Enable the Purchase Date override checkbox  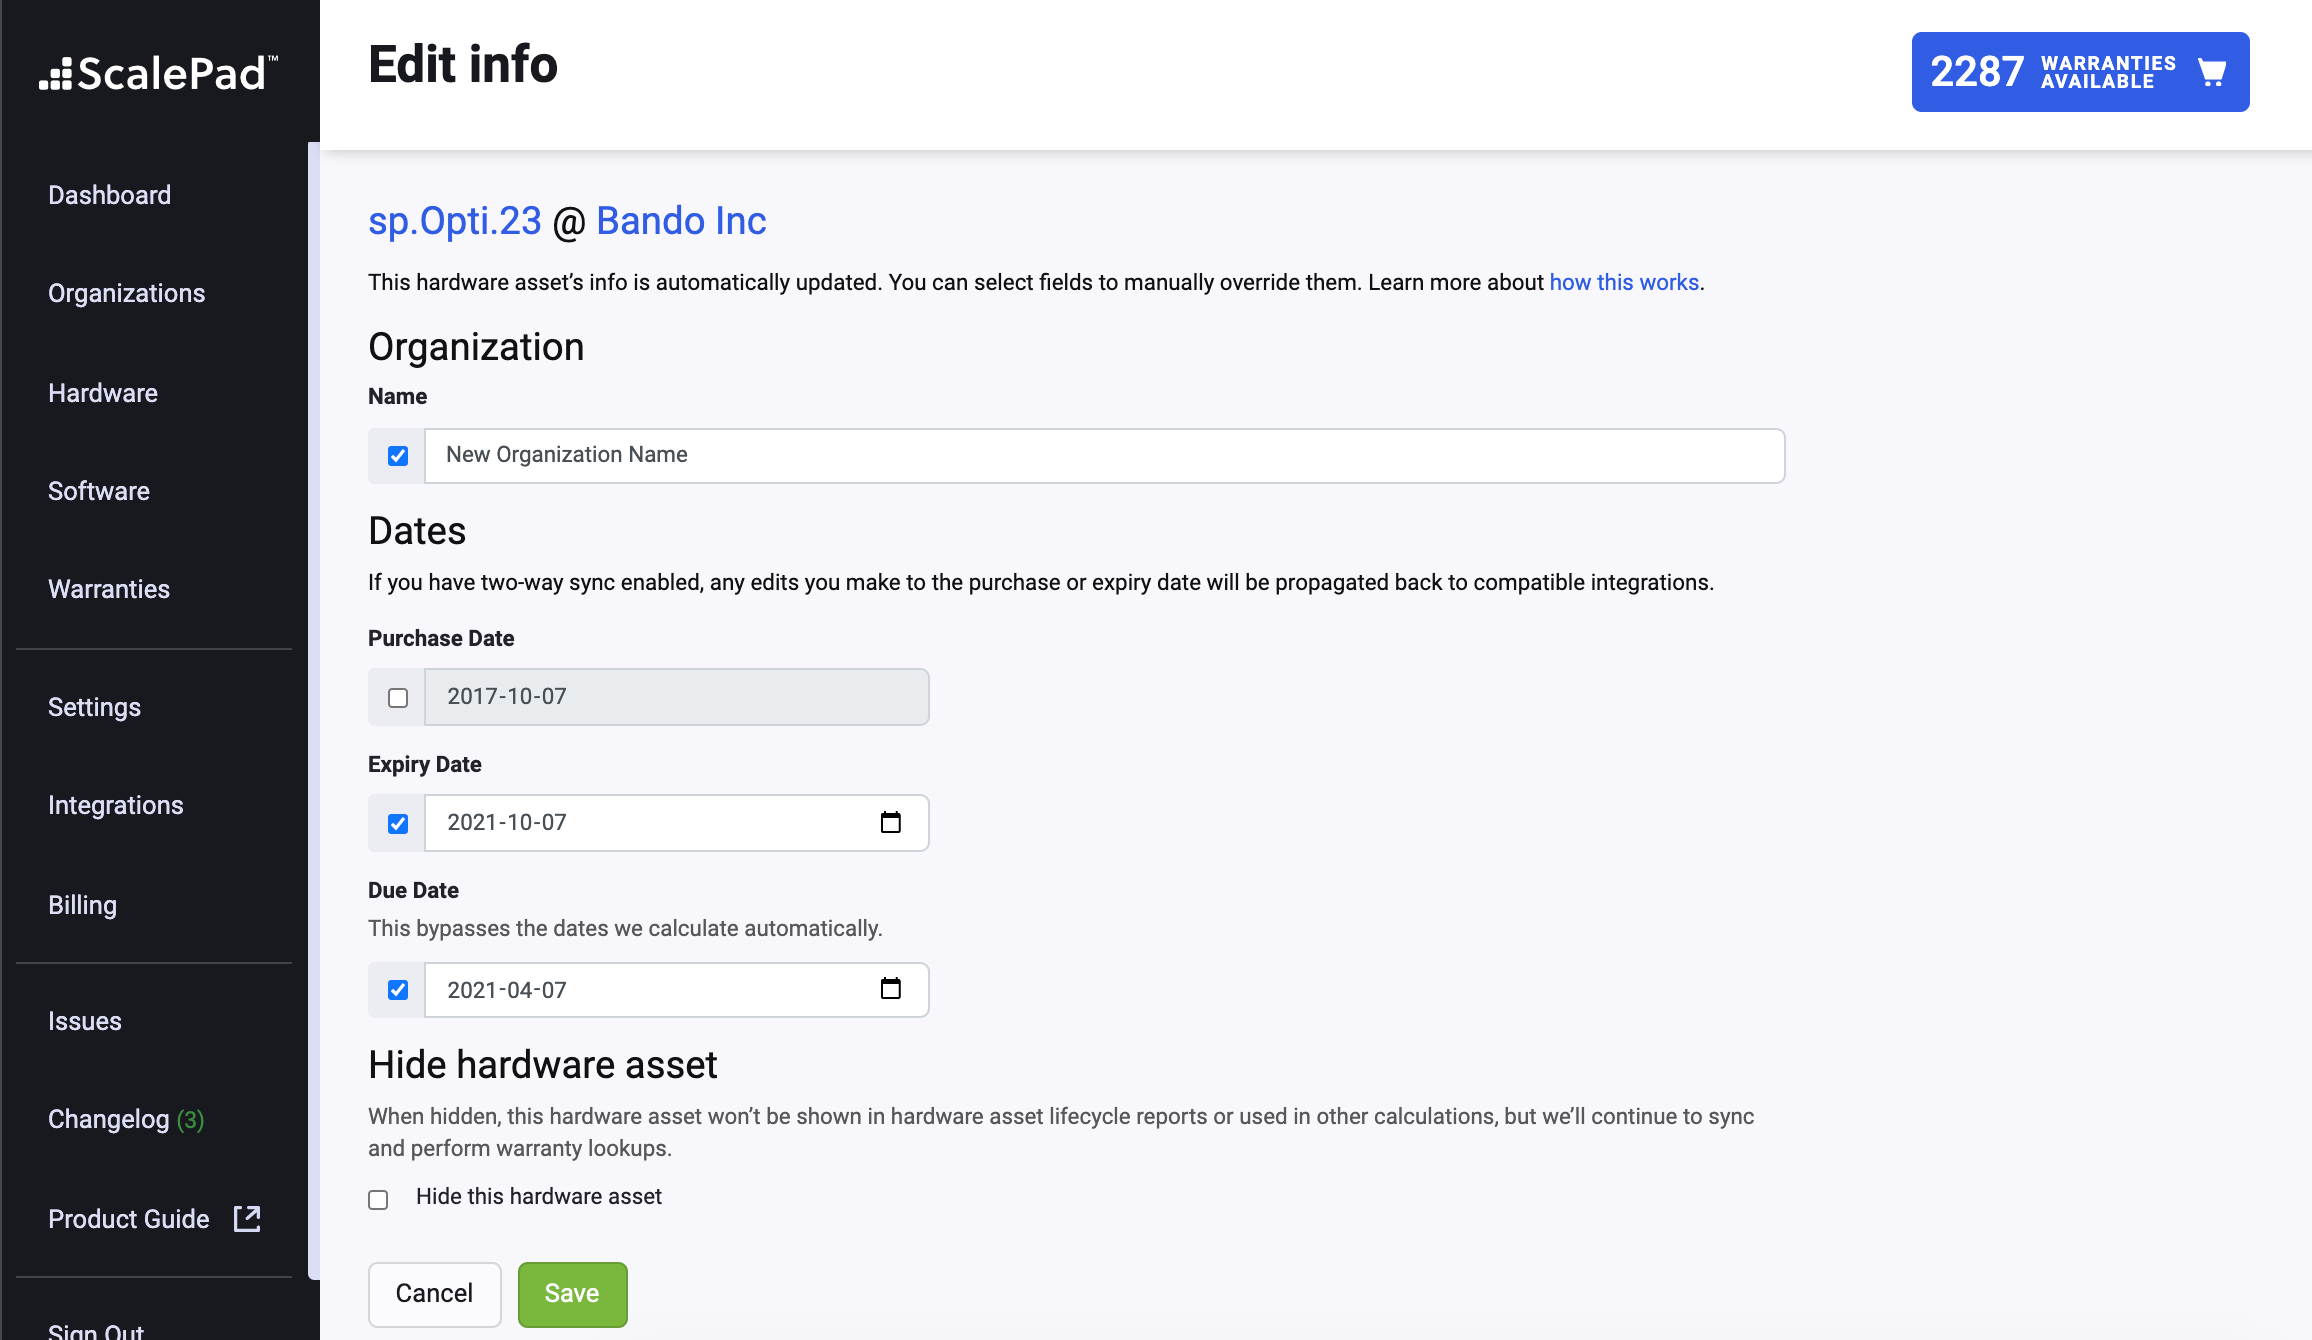click(x=398, y=698)
